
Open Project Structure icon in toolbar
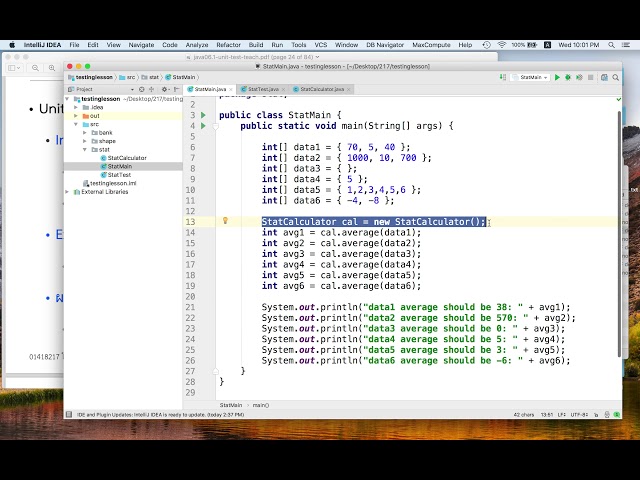point(604,77)
